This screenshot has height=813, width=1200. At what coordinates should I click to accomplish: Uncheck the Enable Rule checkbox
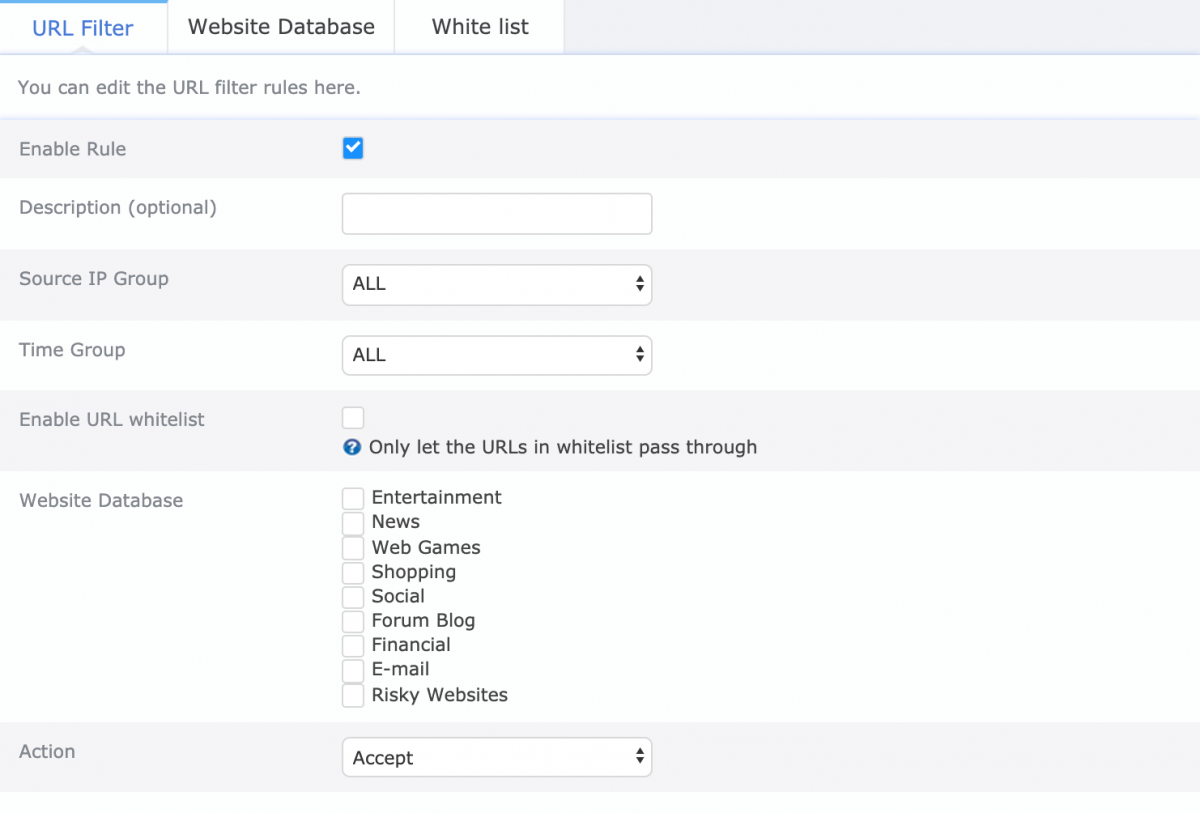[353, 149]
